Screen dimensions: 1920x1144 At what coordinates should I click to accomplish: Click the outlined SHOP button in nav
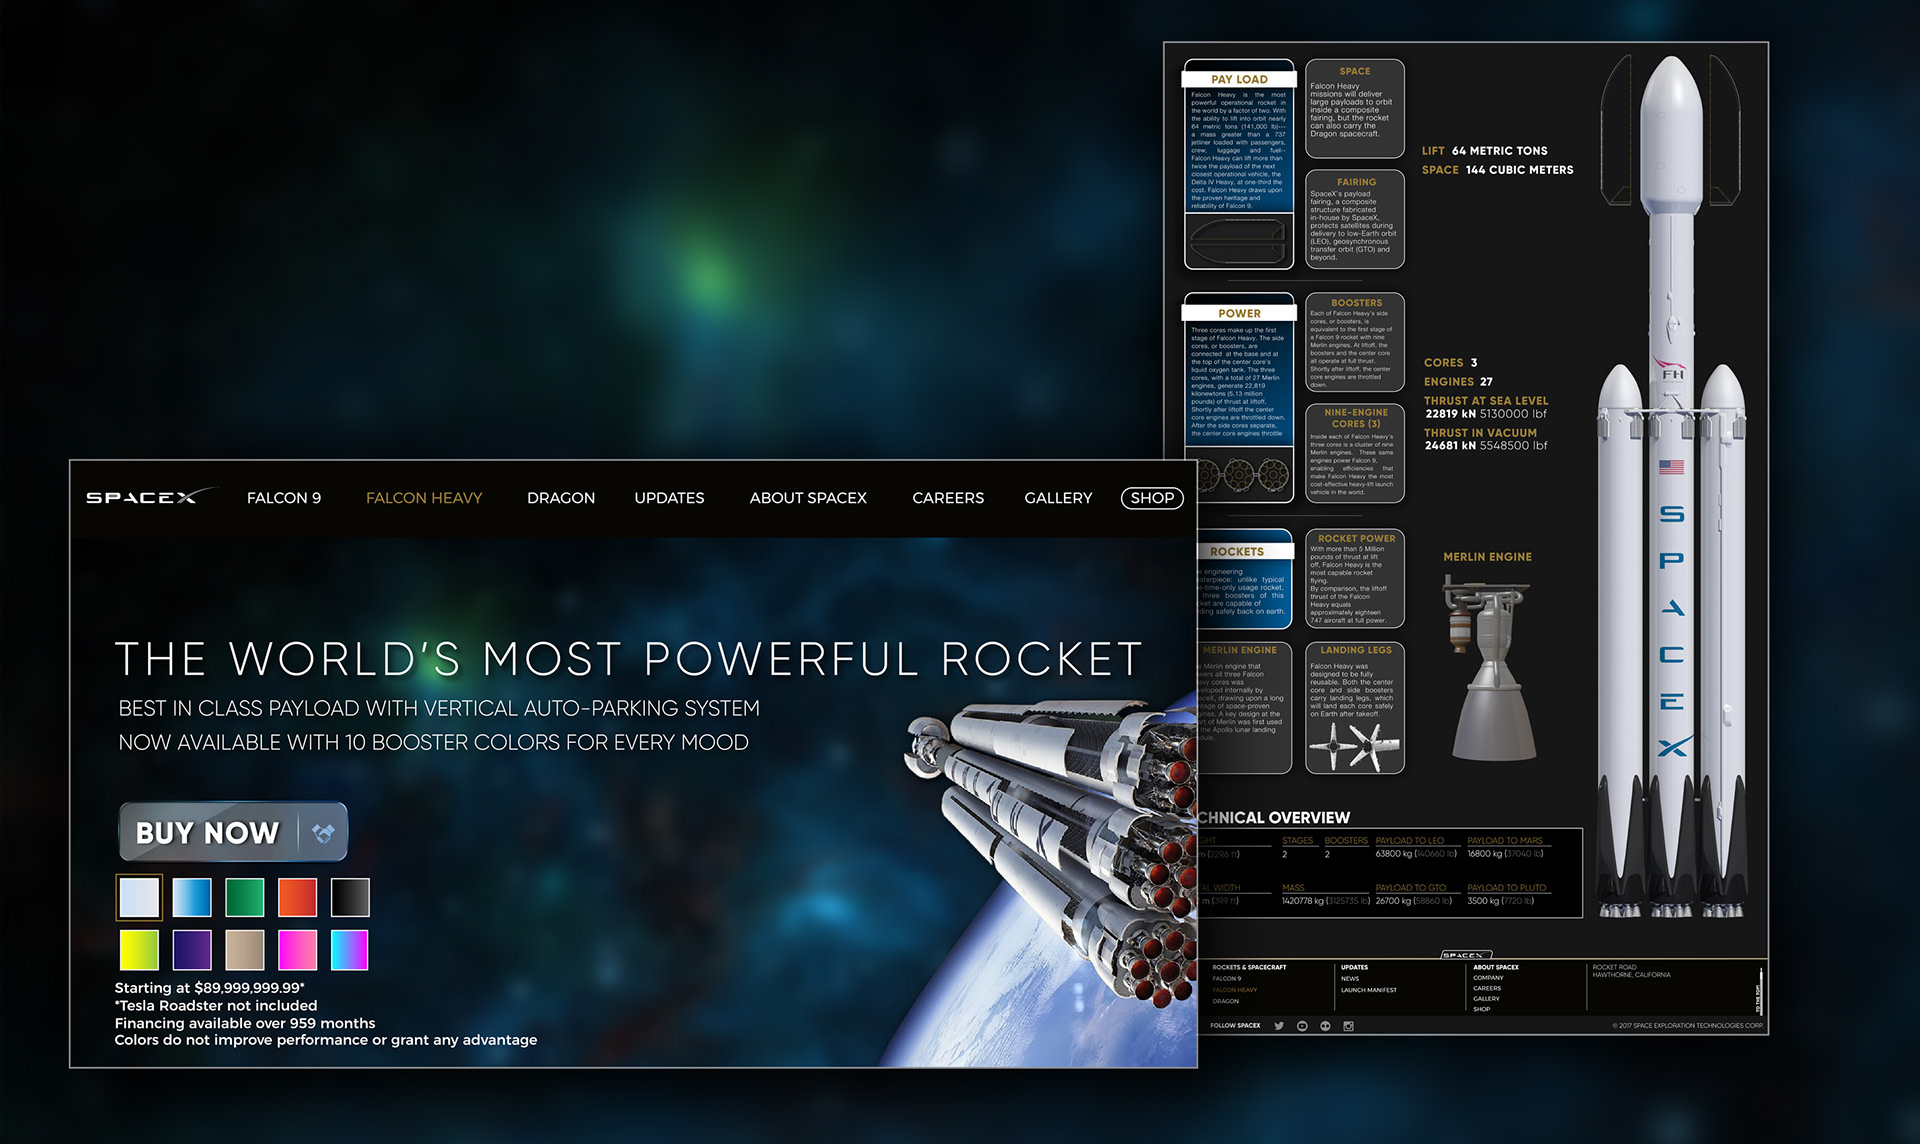[1152, 498]
